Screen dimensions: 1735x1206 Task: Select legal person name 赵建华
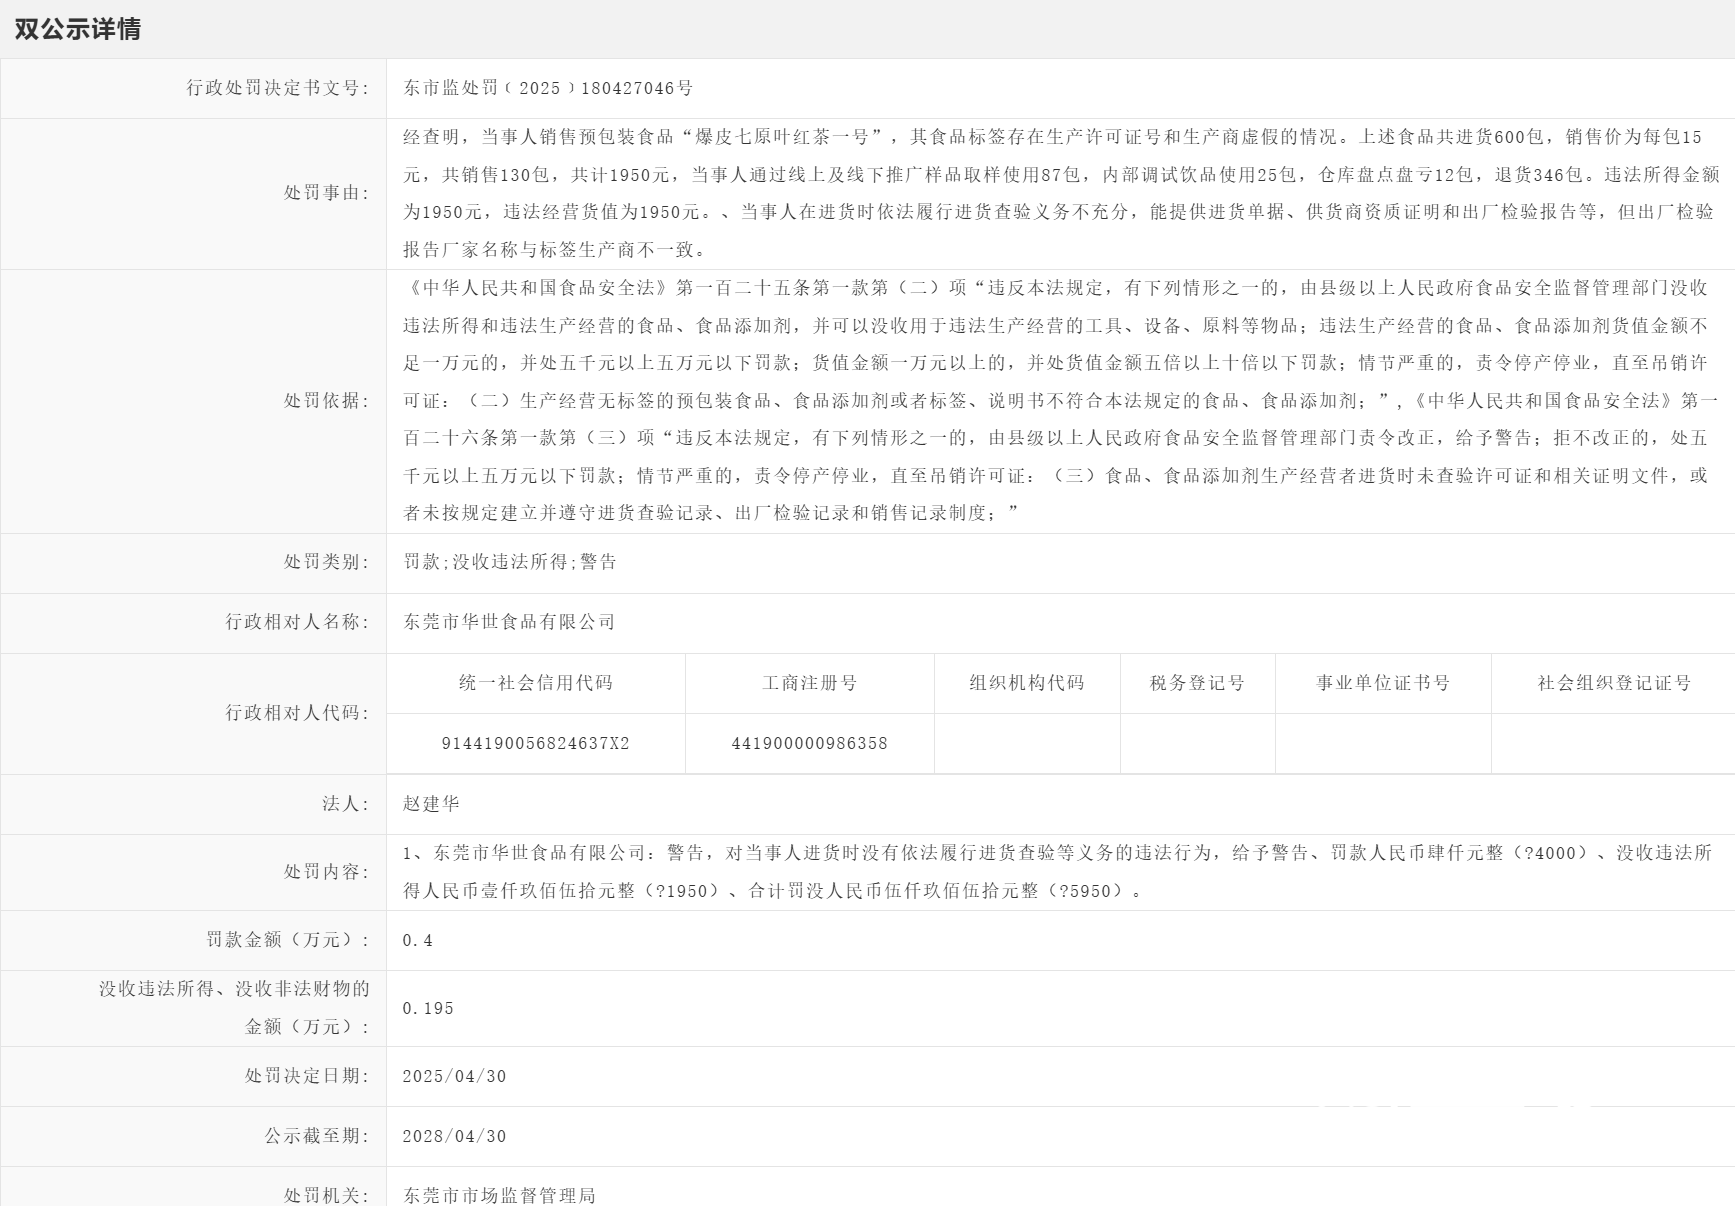(x=432, y=804)
